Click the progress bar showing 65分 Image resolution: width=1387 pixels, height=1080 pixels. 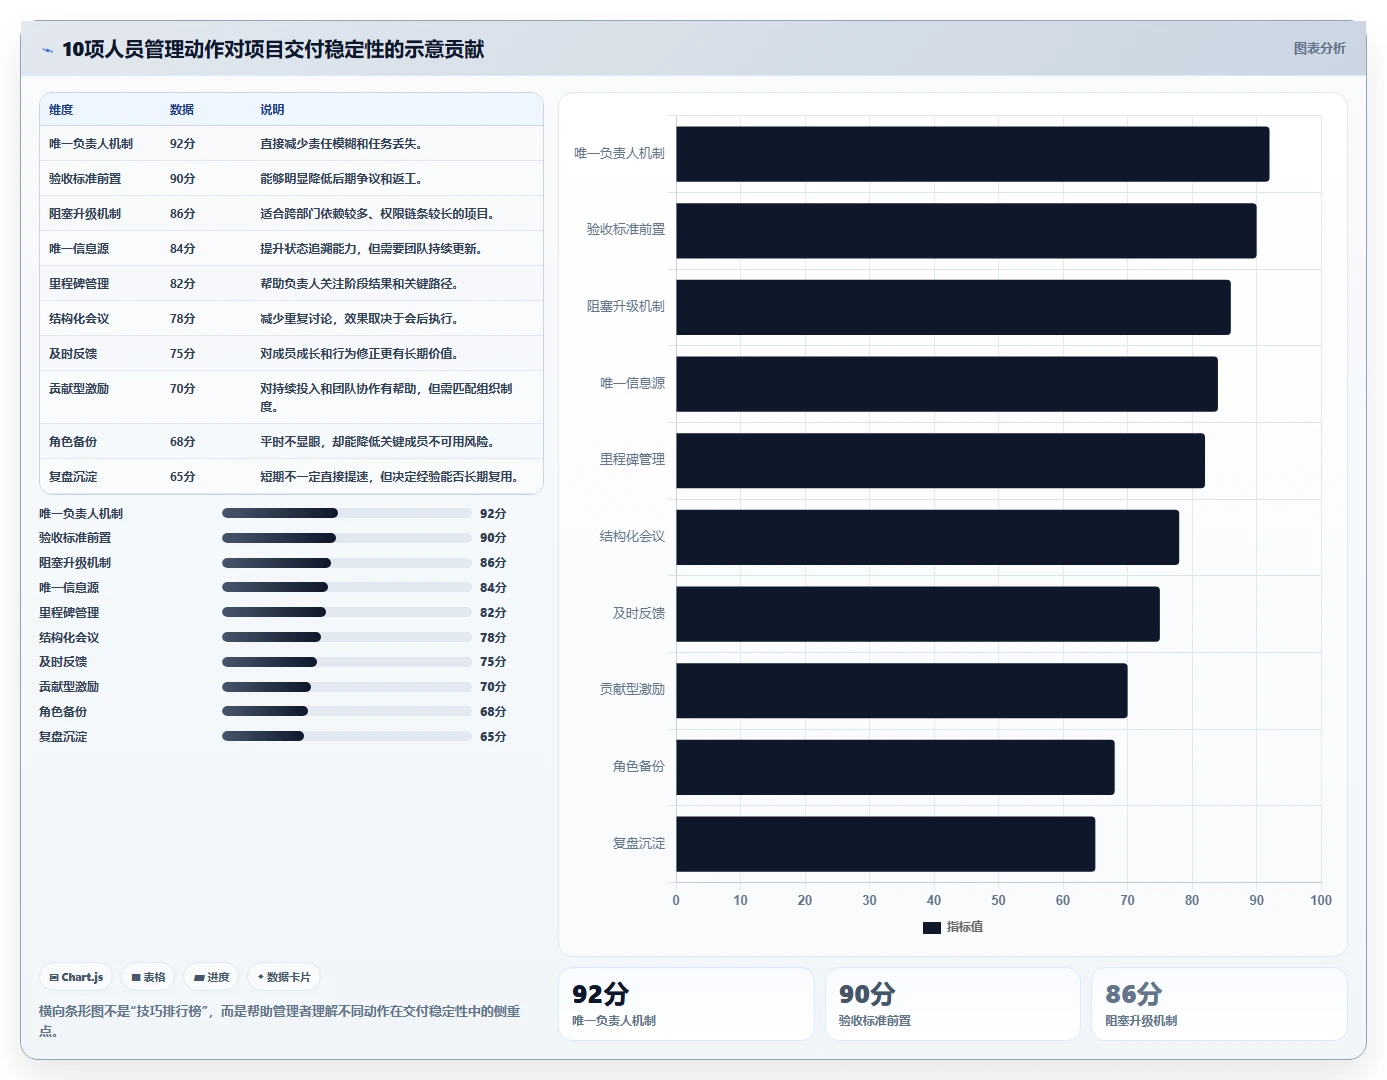point(347,736)
